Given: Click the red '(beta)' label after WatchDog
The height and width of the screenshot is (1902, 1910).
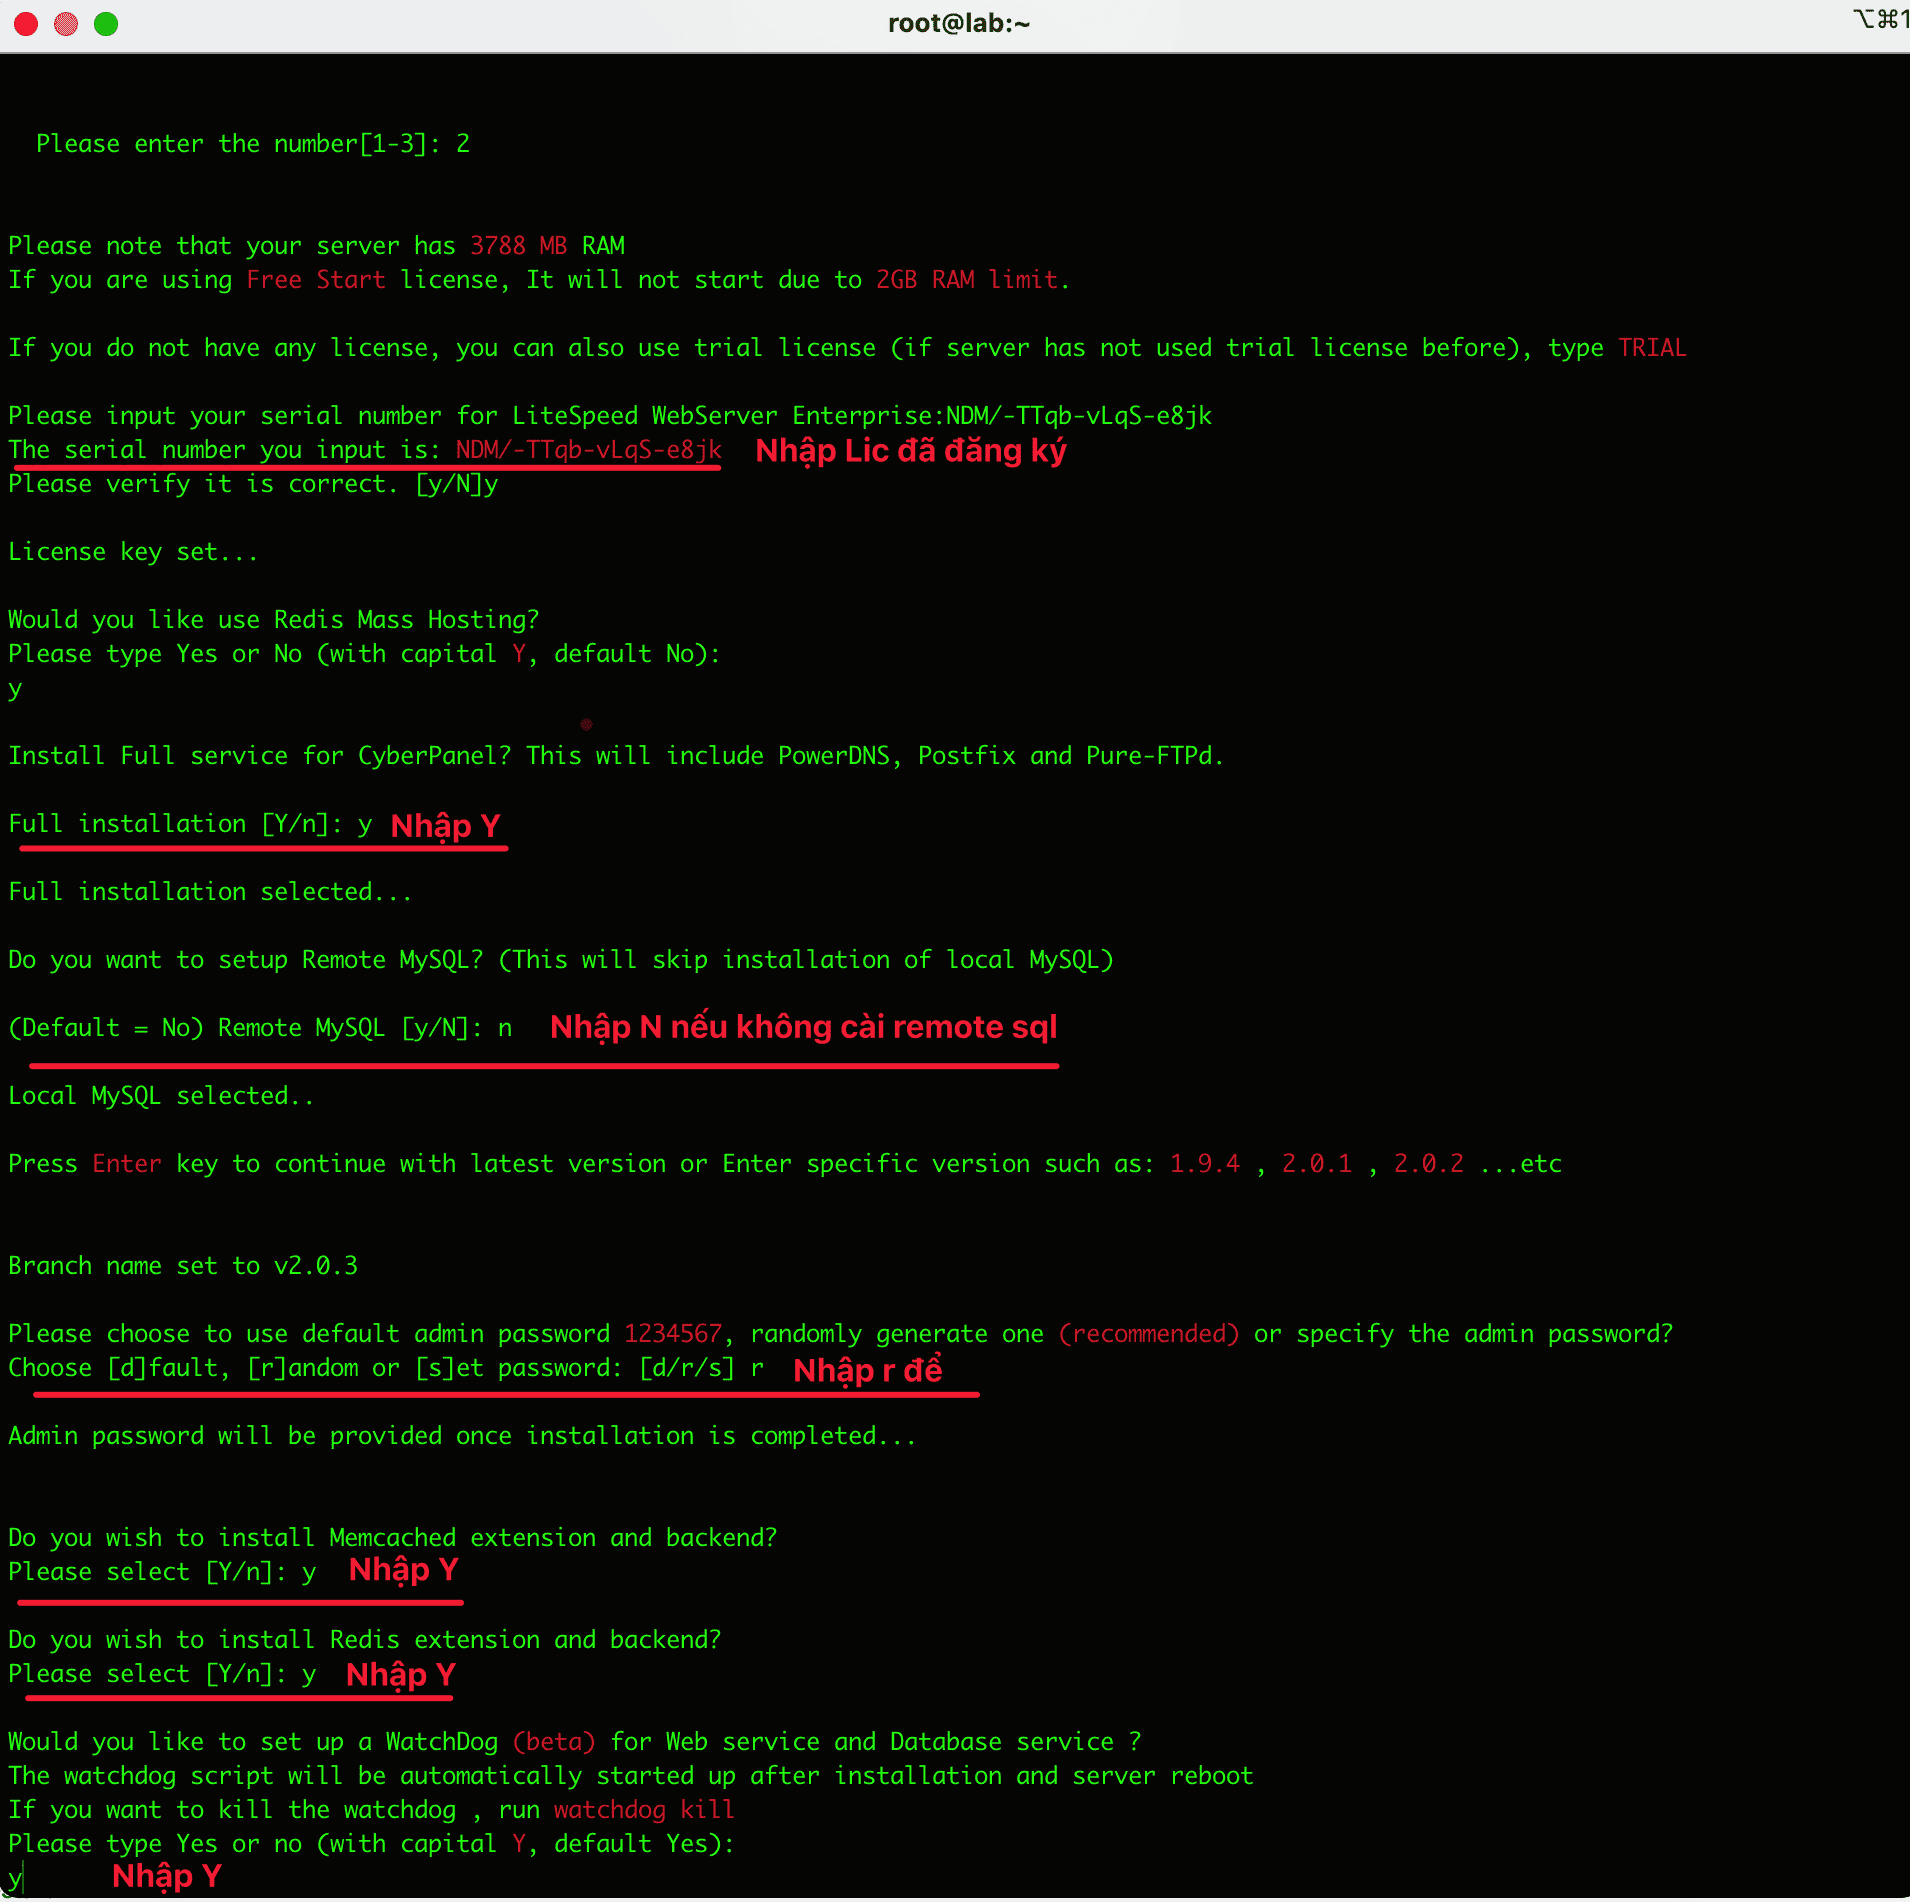Looking at the screenshot, I should click(554, 1742).
